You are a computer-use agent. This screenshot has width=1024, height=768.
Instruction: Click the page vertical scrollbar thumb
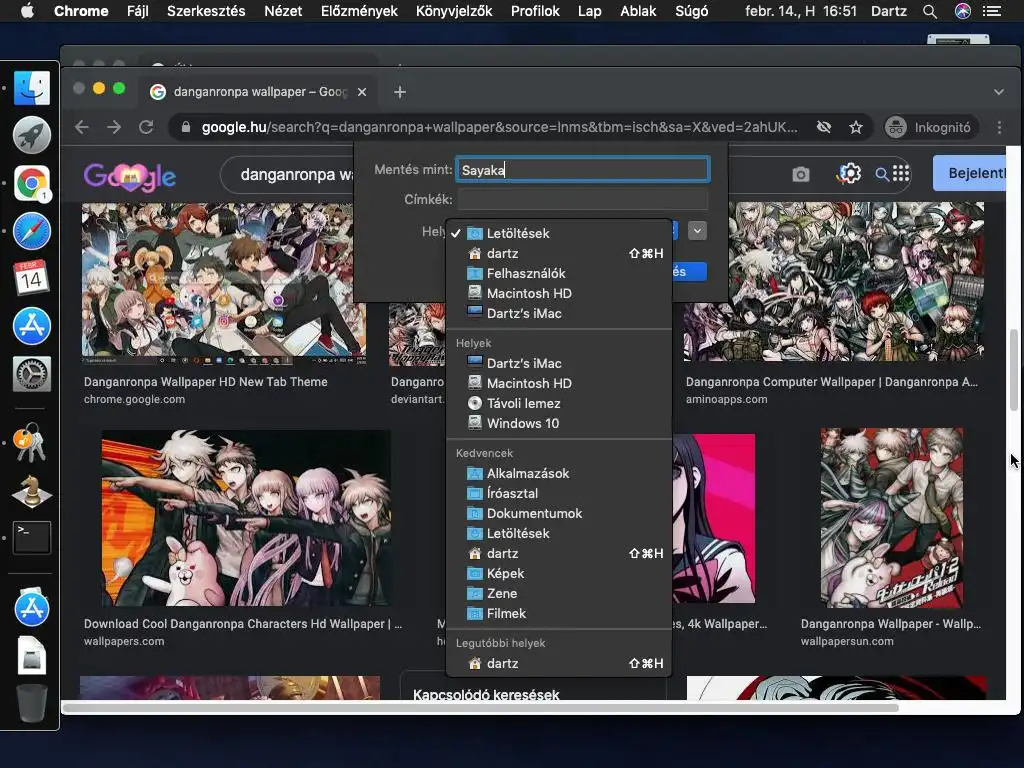pyautogui.click(x=1014, y=370)
